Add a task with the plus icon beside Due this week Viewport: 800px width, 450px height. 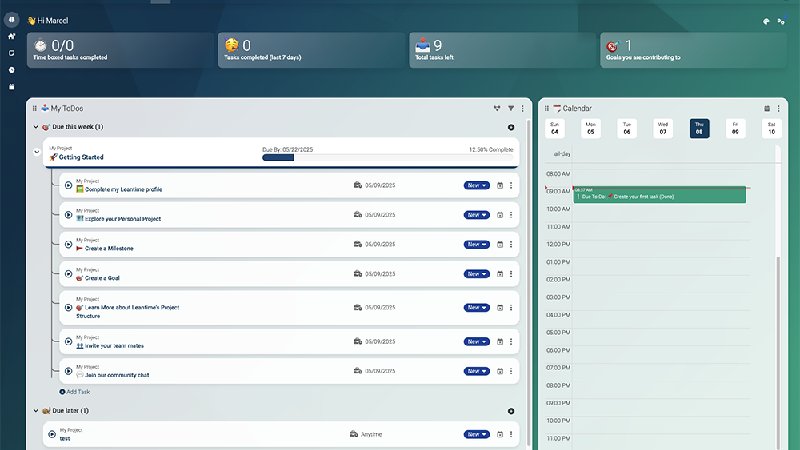coord(511,127)
